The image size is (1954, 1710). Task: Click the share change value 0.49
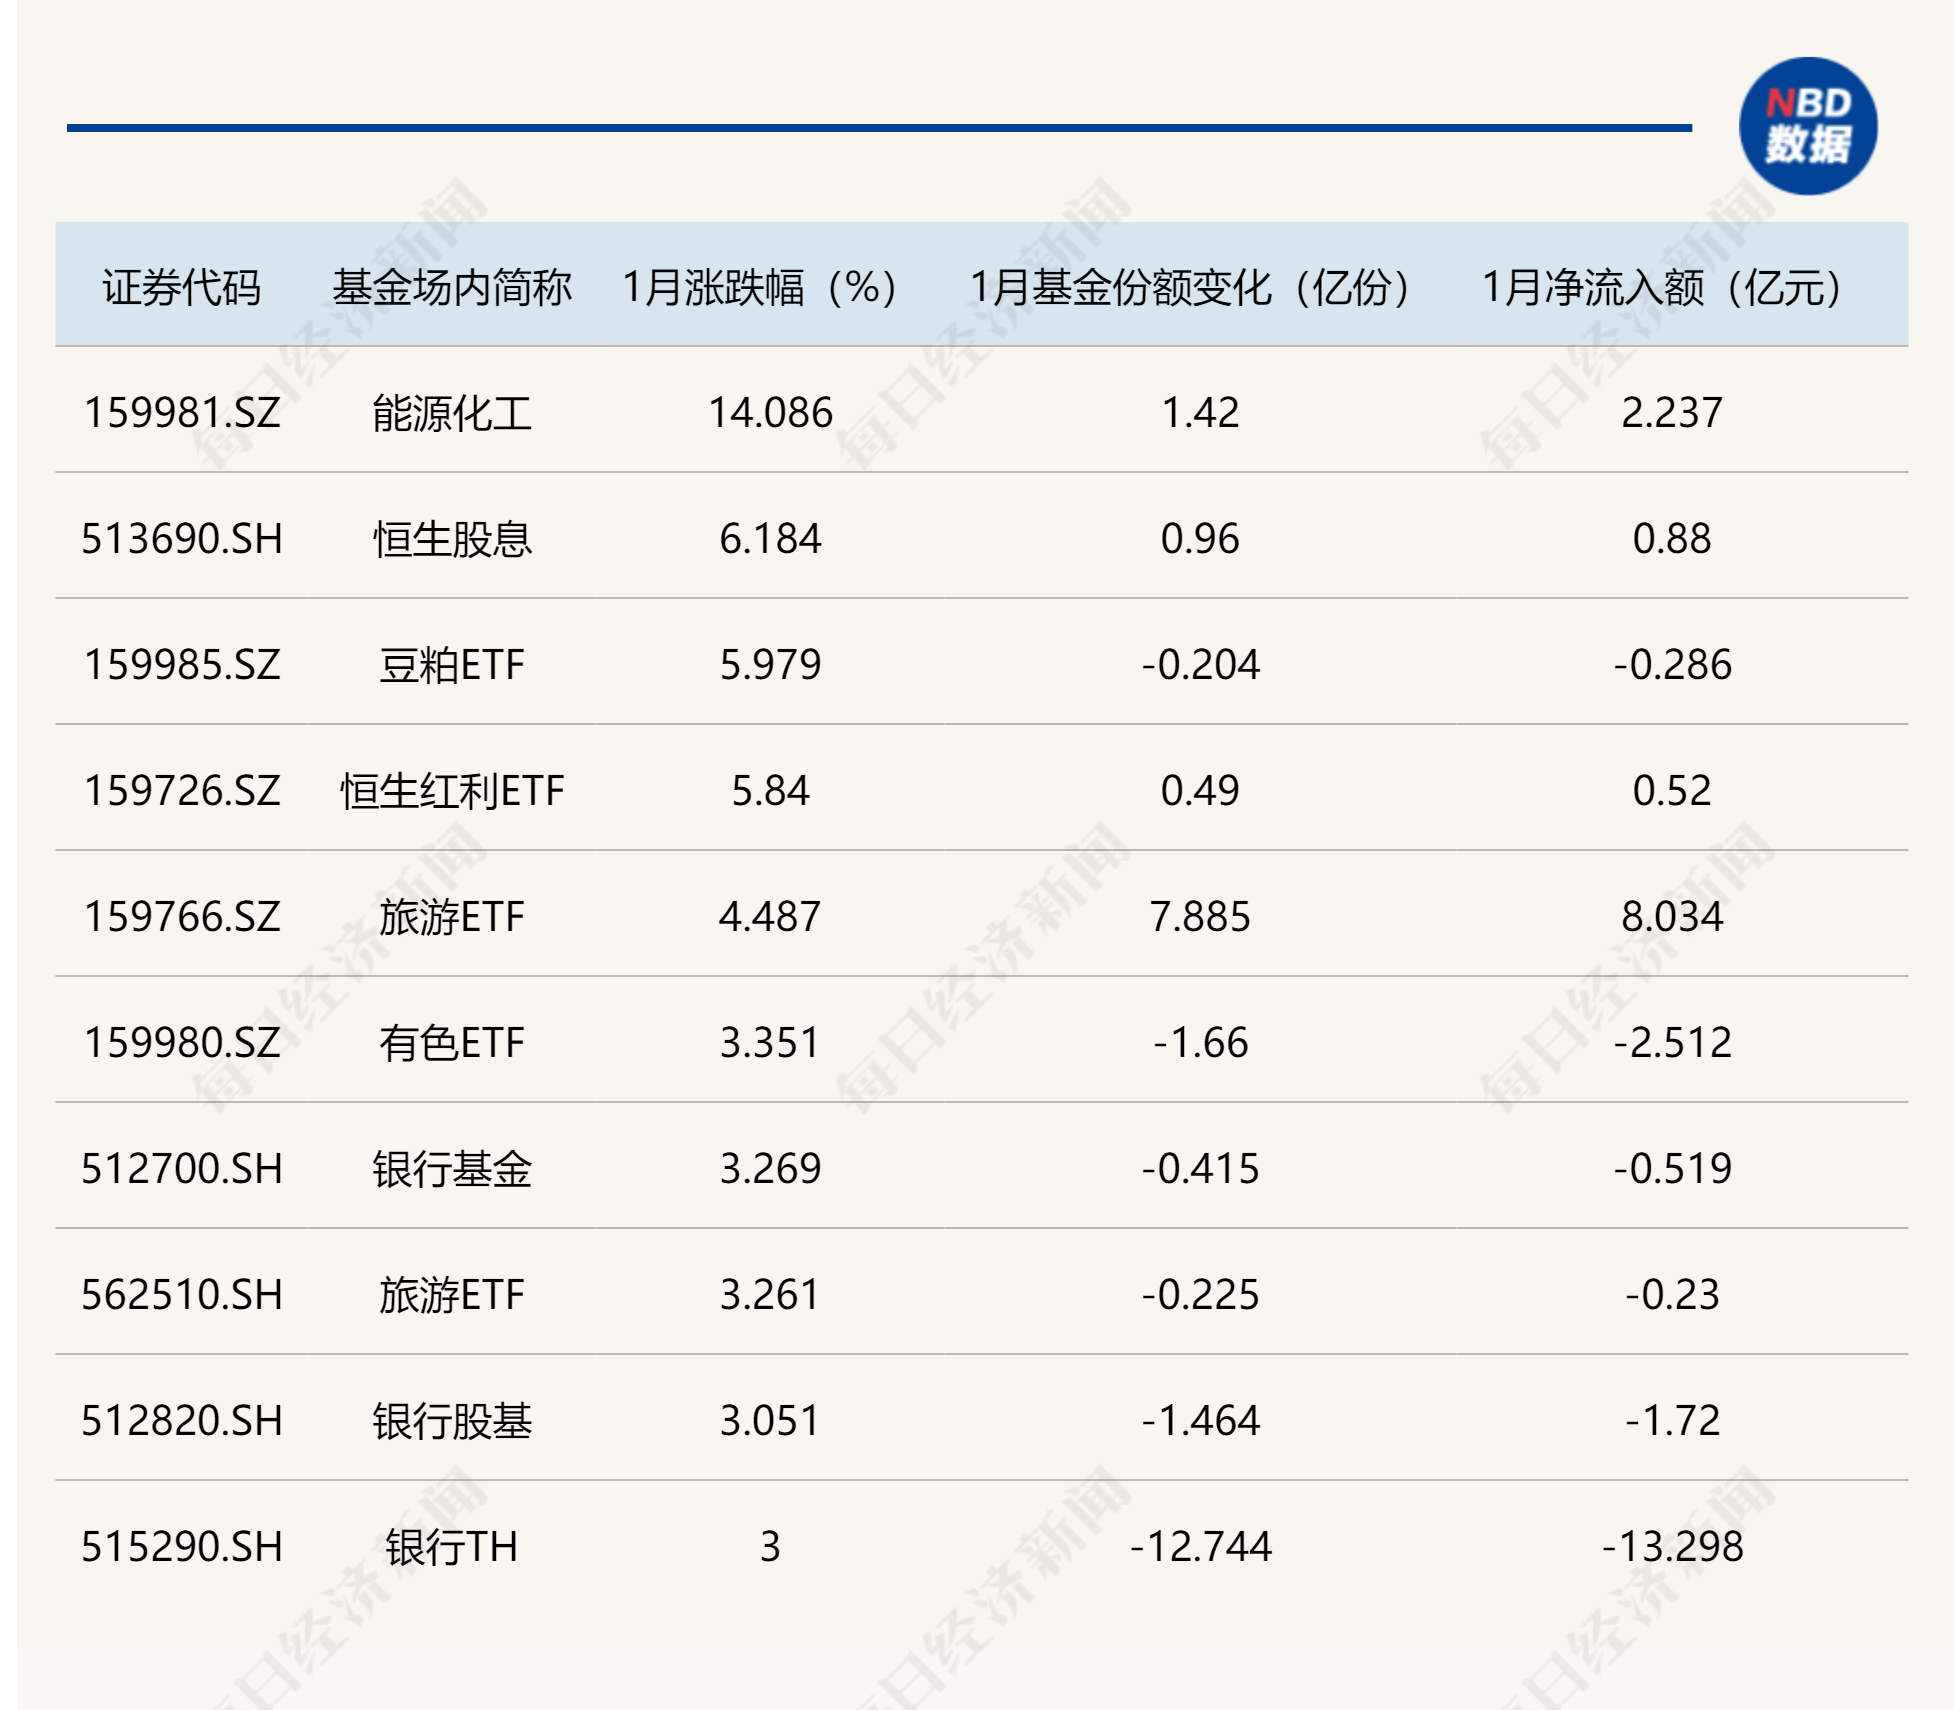1200,791
